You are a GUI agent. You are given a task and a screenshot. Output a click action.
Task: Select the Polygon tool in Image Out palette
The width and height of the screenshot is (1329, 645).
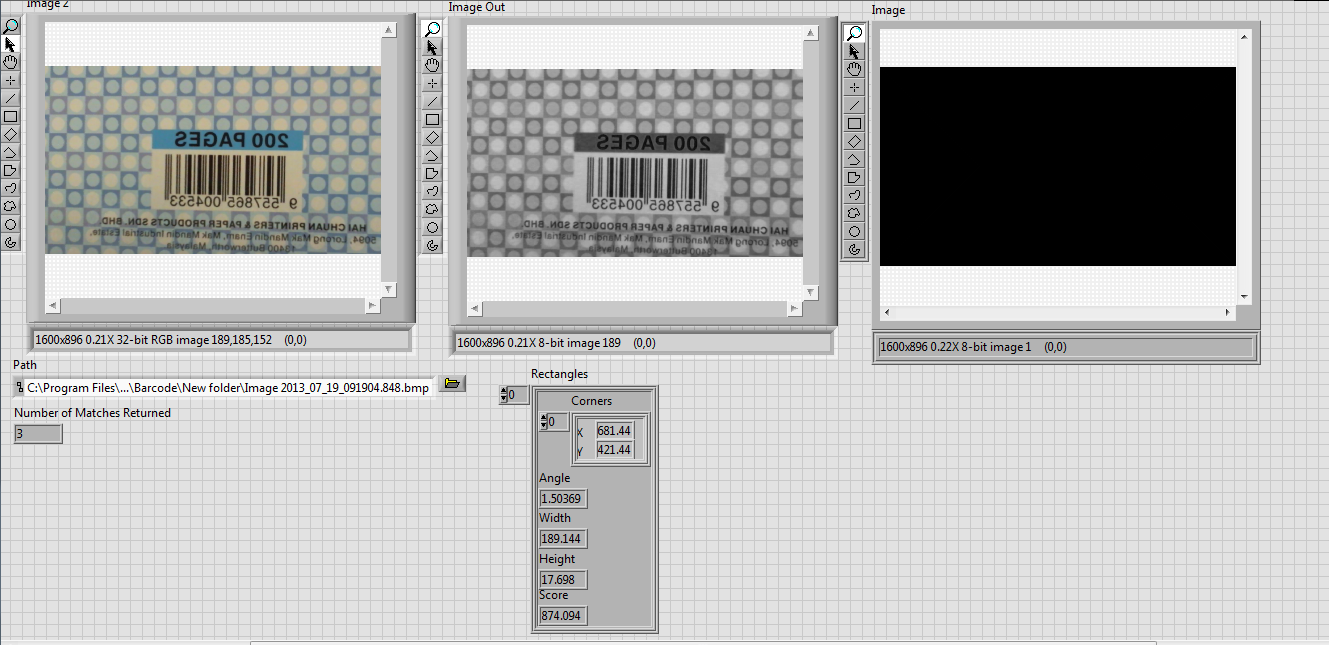432,173
